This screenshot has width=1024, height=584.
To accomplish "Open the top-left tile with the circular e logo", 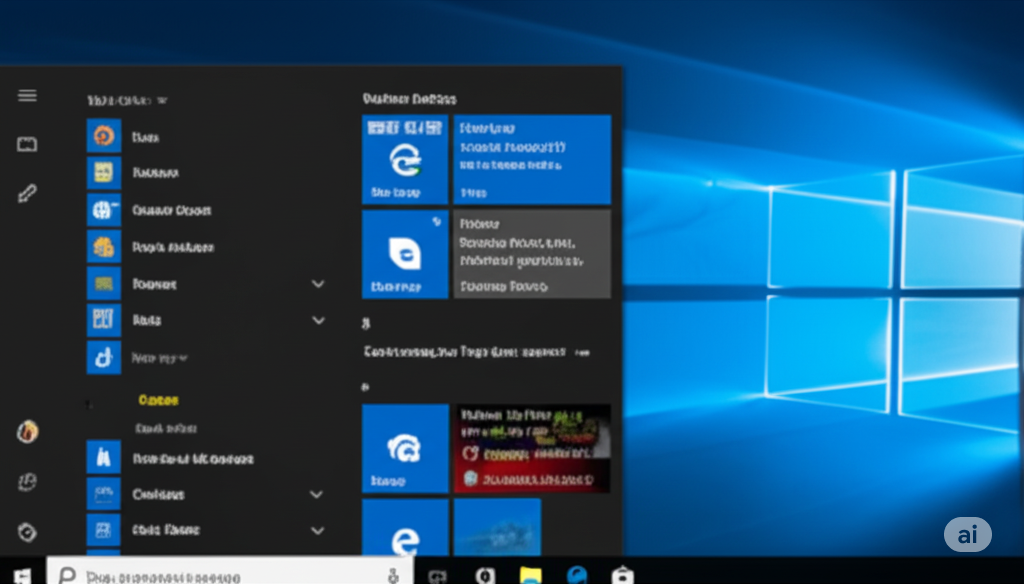I will point(405,159).
